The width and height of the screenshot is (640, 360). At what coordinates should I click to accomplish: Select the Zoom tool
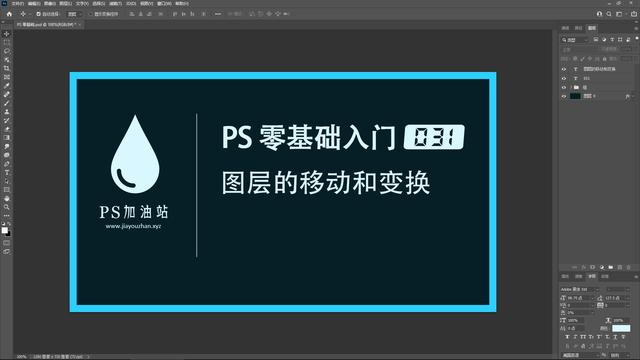(7, 207)
